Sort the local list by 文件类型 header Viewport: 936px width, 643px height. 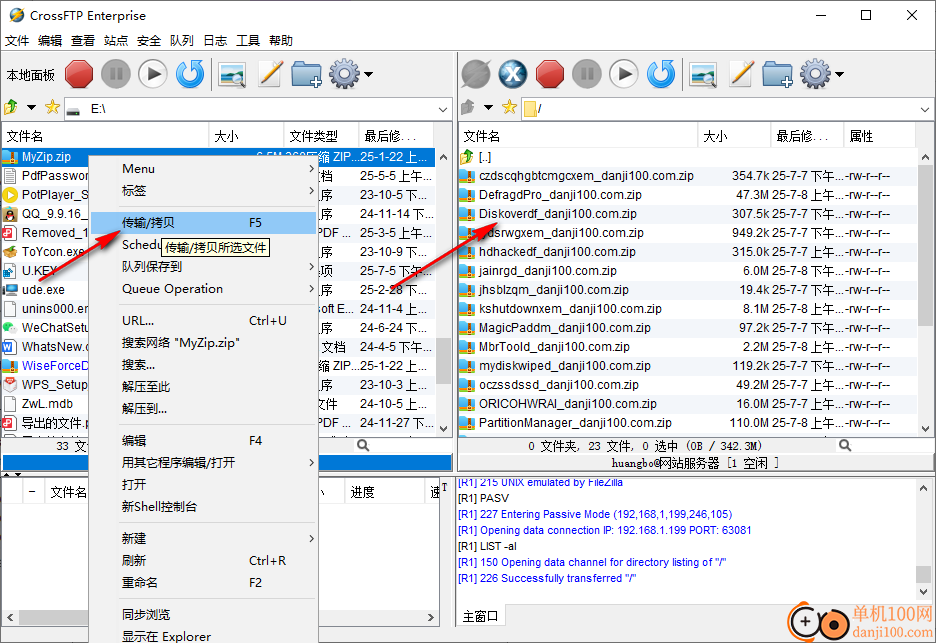pos(321,136)
